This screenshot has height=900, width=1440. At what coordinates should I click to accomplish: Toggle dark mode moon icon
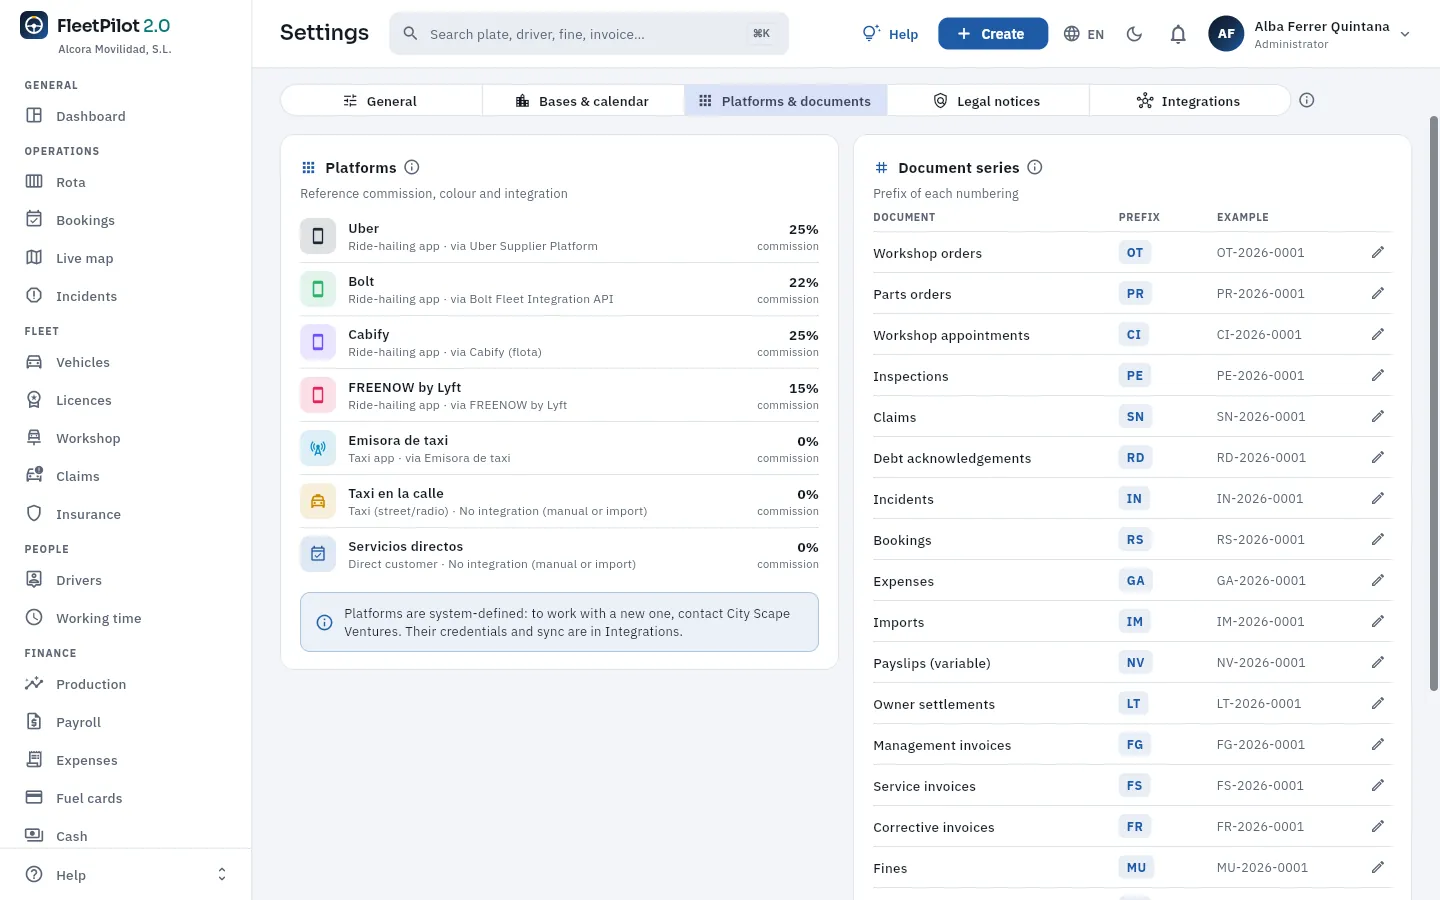coord(1134,34)
